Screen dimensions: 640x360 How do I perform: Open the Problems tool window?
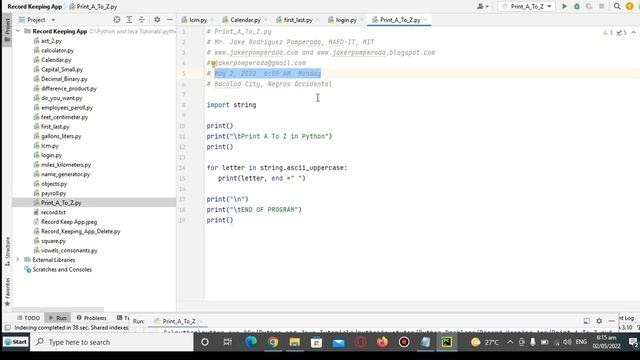point(91,318)
